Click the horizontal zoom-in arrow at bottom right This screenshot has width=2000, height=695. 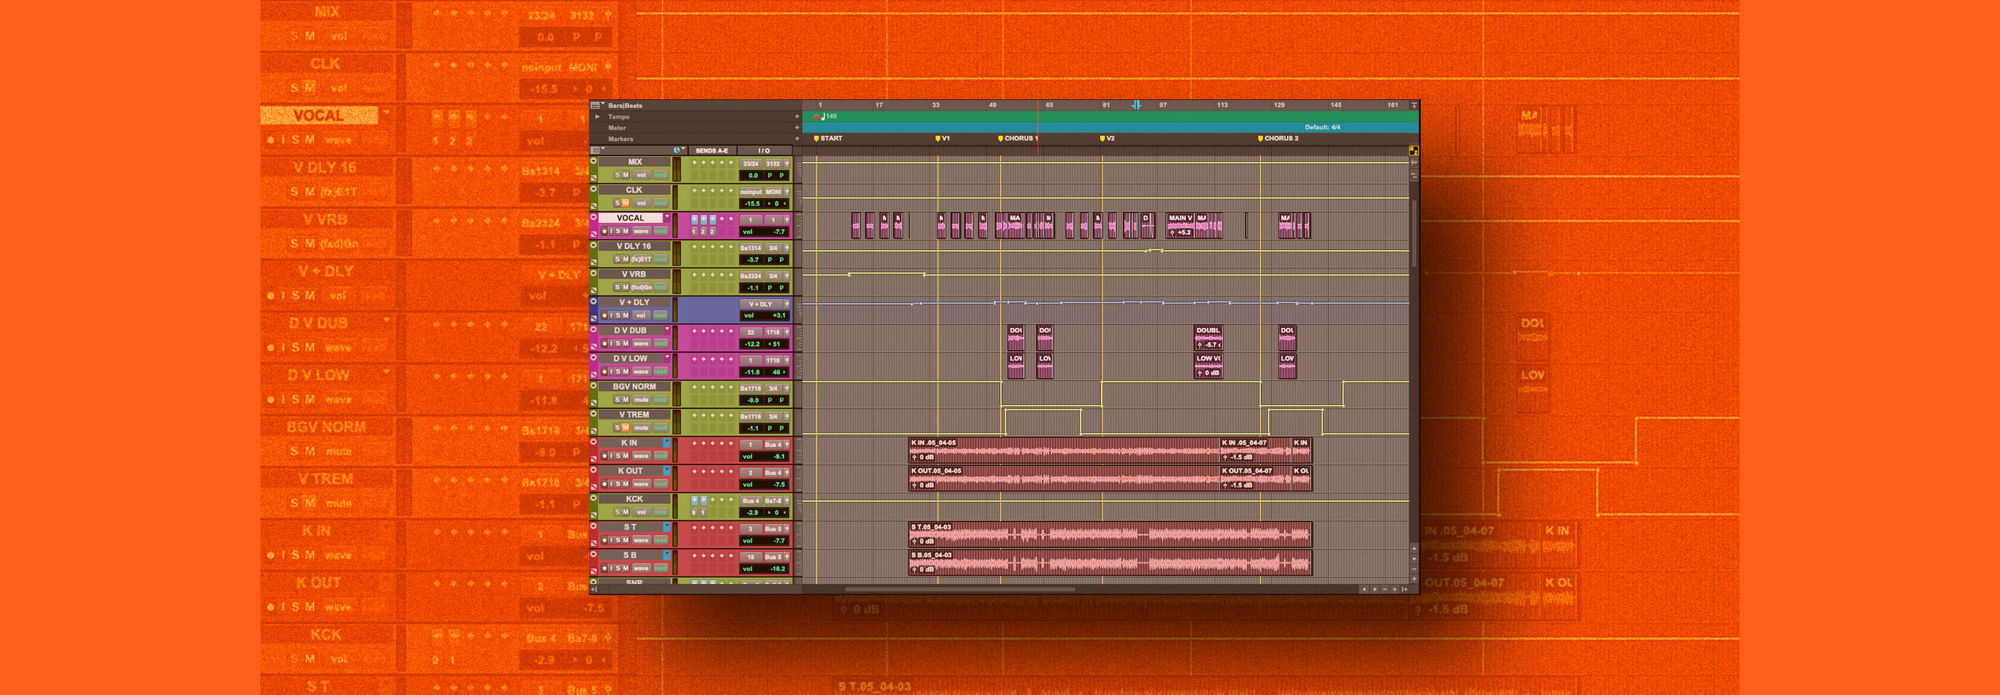[x=1395, y=589]
